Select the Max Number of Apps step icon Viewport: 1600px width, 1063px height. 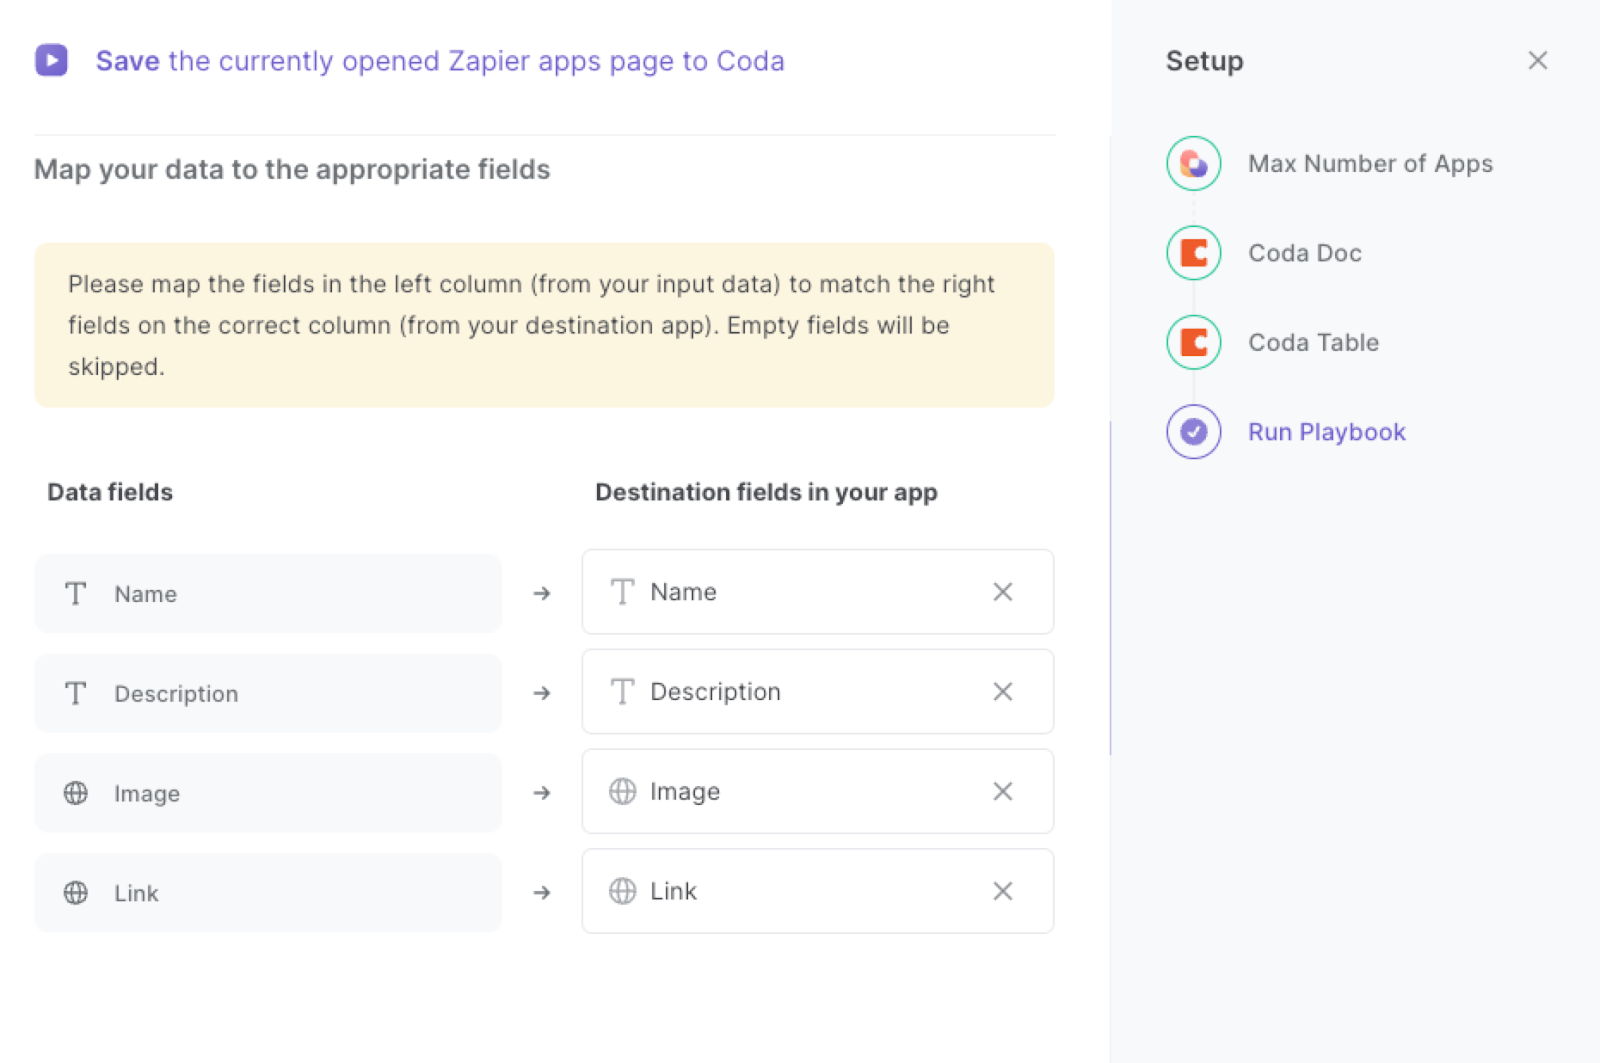pos(1194,163)
